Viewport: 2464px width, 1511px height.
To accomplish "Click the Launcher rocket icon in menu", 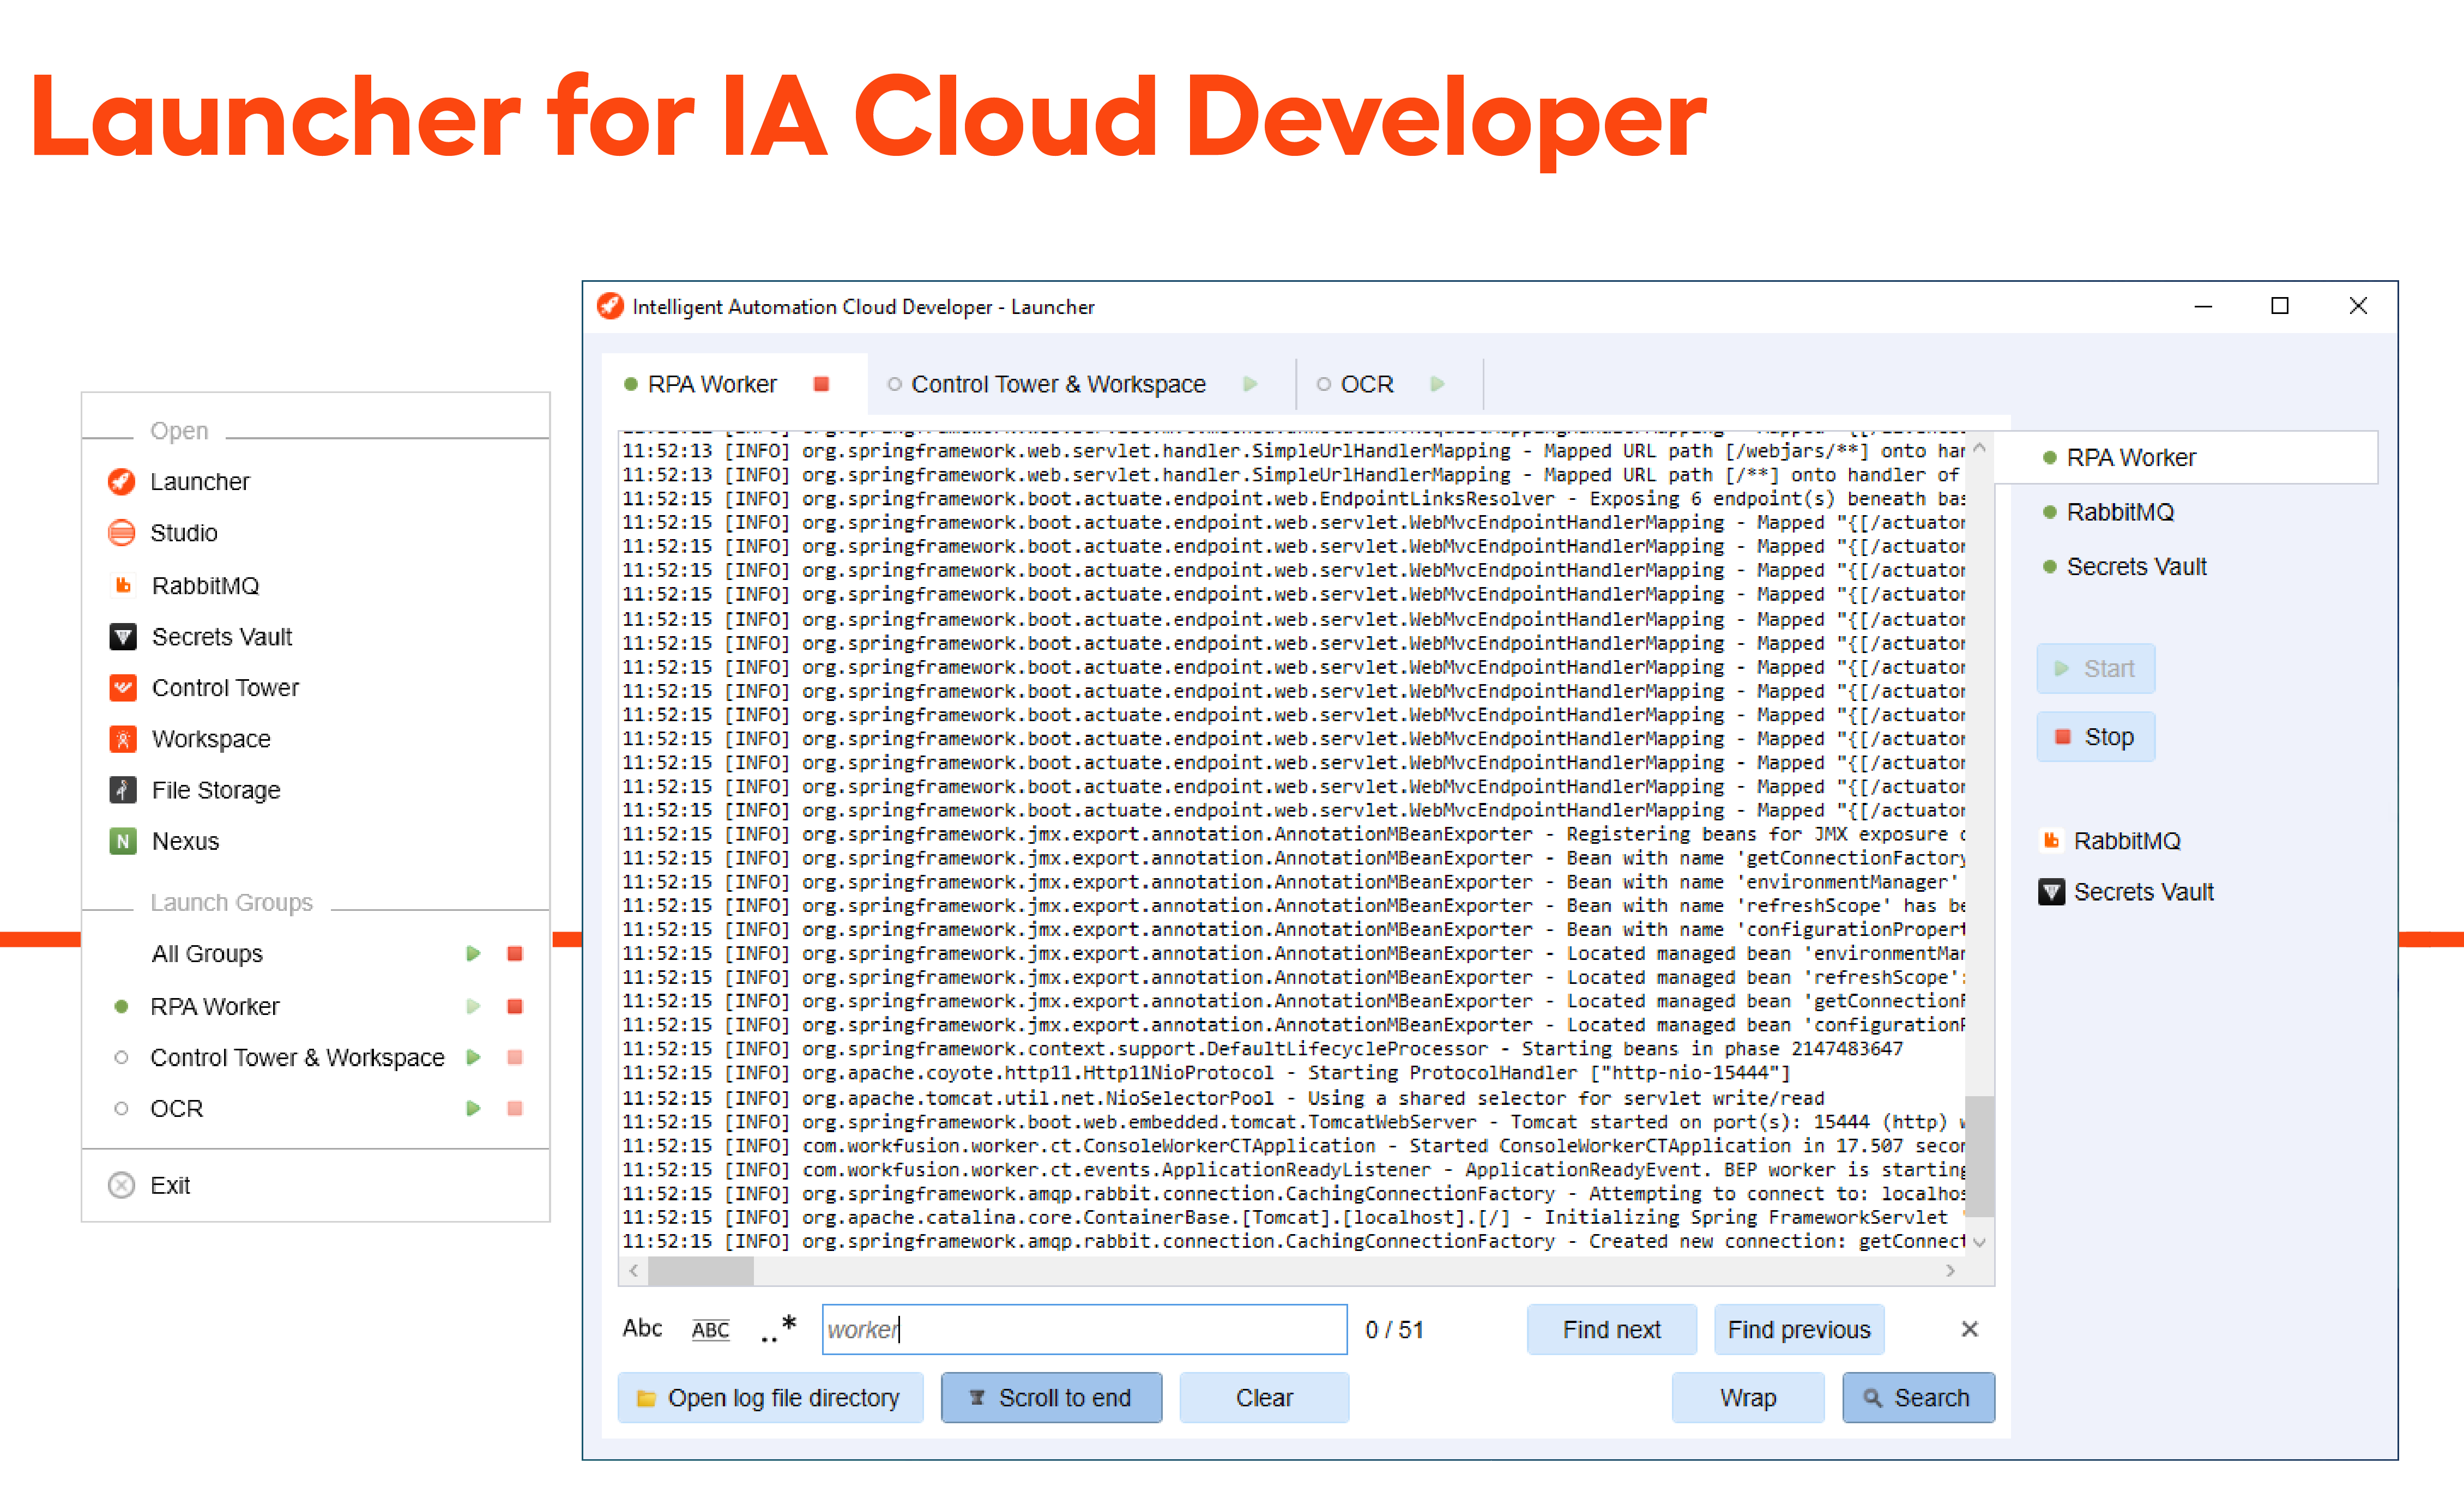I will (x=122, y=482).
